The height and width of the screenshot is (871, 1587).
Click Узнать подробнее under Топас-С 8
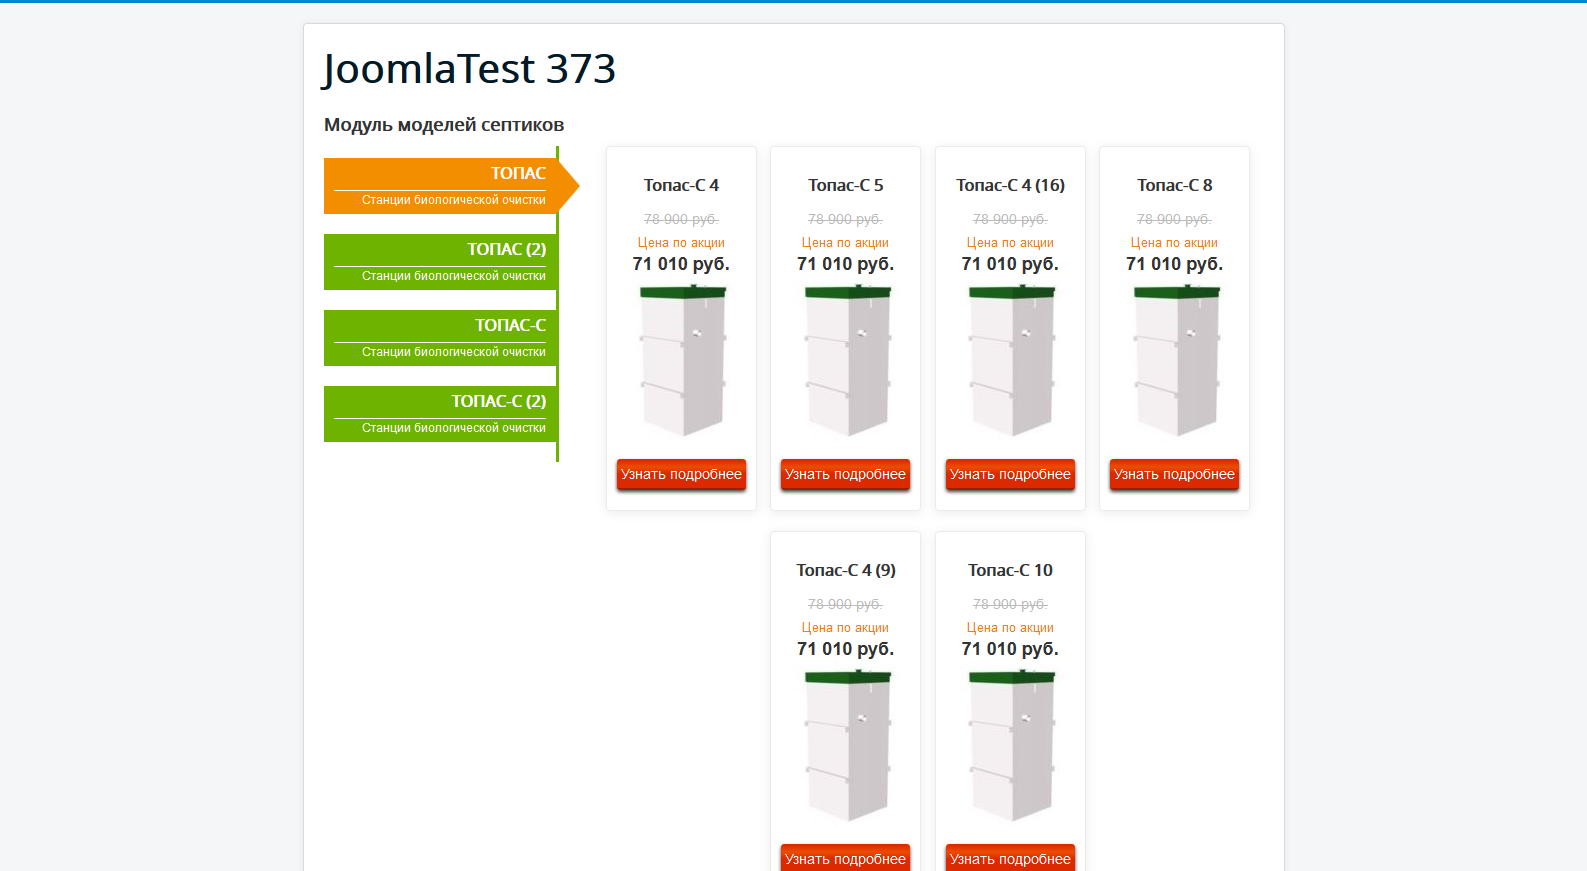[x=1174, y=474]
